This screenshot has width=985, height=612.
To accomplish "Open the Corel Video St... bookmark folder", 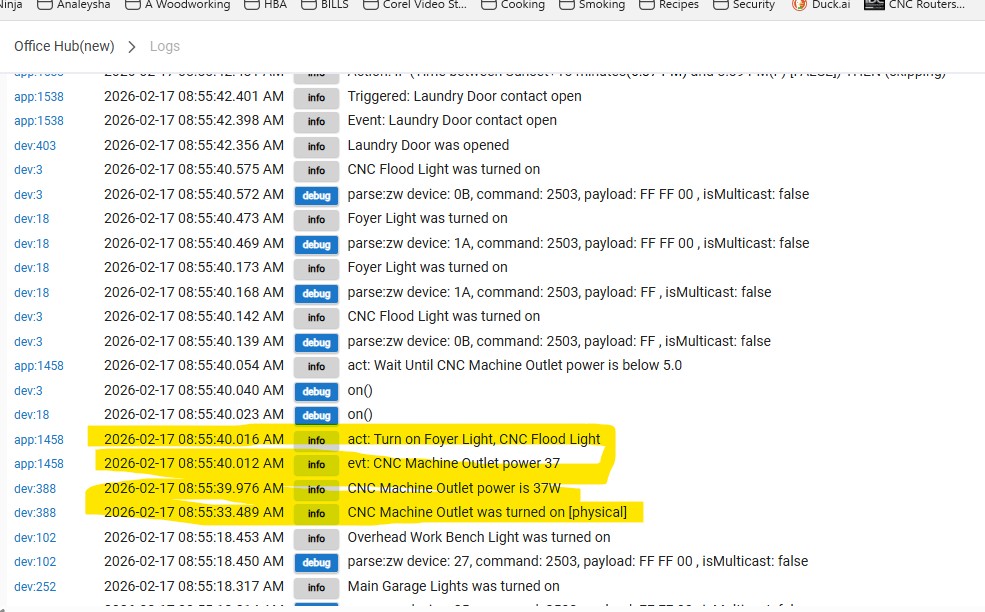I will [415, 5].
